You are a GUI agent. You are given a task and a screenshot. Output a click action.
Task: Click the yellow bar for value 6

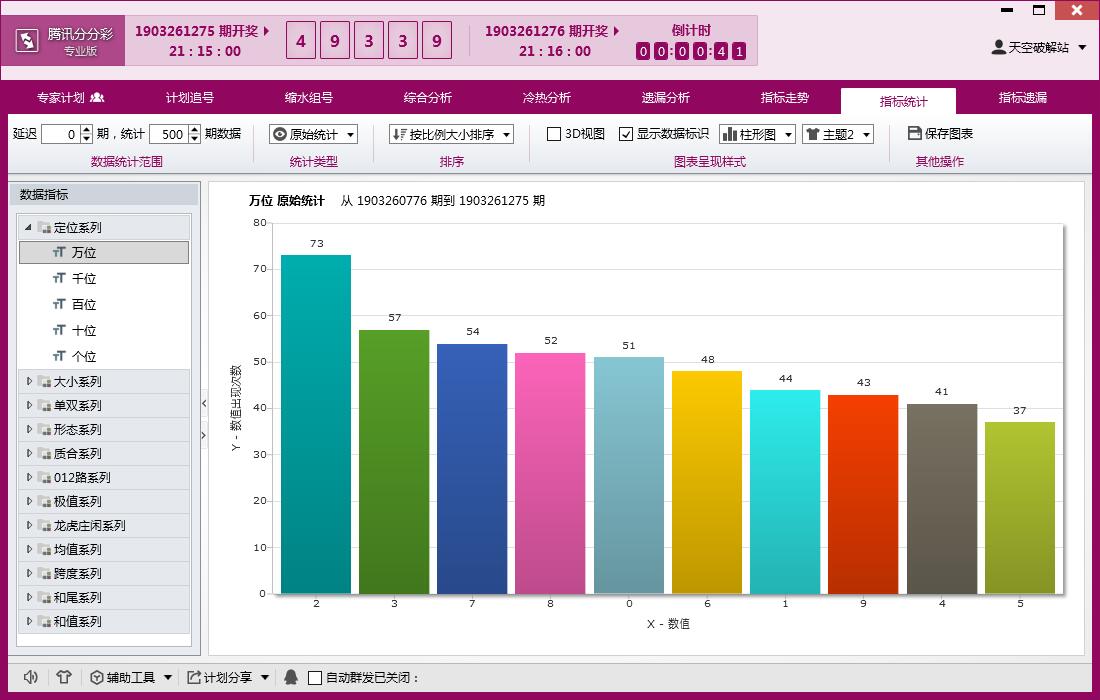pos(707,483)
